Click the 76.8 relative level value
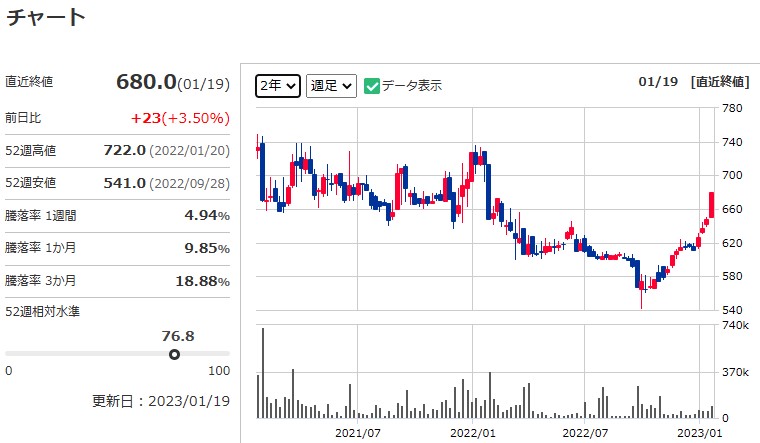This screenshot has height=443, width=760. point(178,336)
